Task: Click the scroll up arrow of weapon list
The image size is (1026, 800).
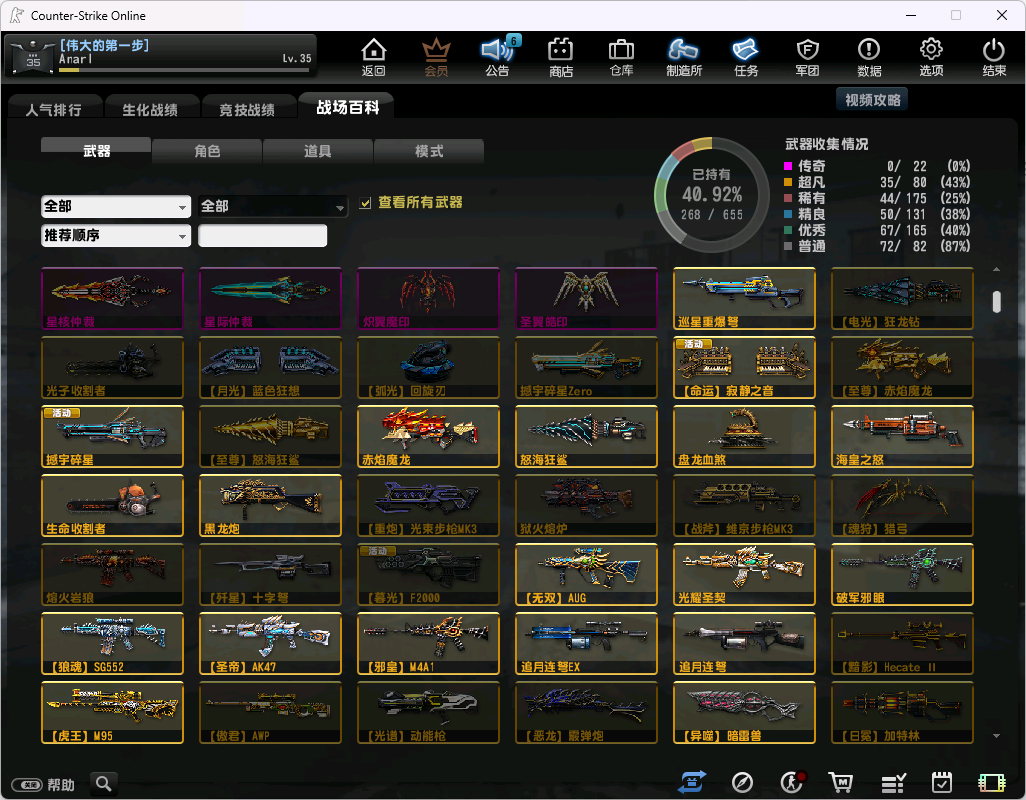Action: [996, 270]
